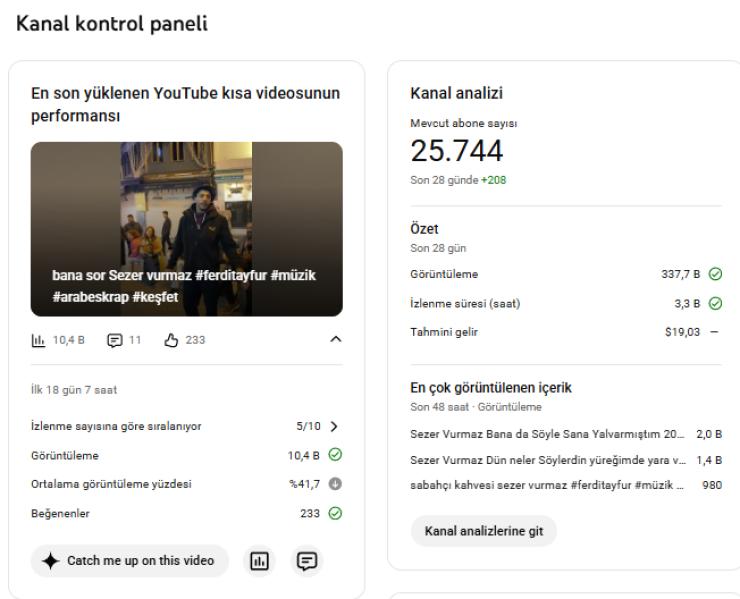Open the Sezer Vurmaz Bana da Söyle video
This screenshot has height=599, width=740.
(547, 434)
